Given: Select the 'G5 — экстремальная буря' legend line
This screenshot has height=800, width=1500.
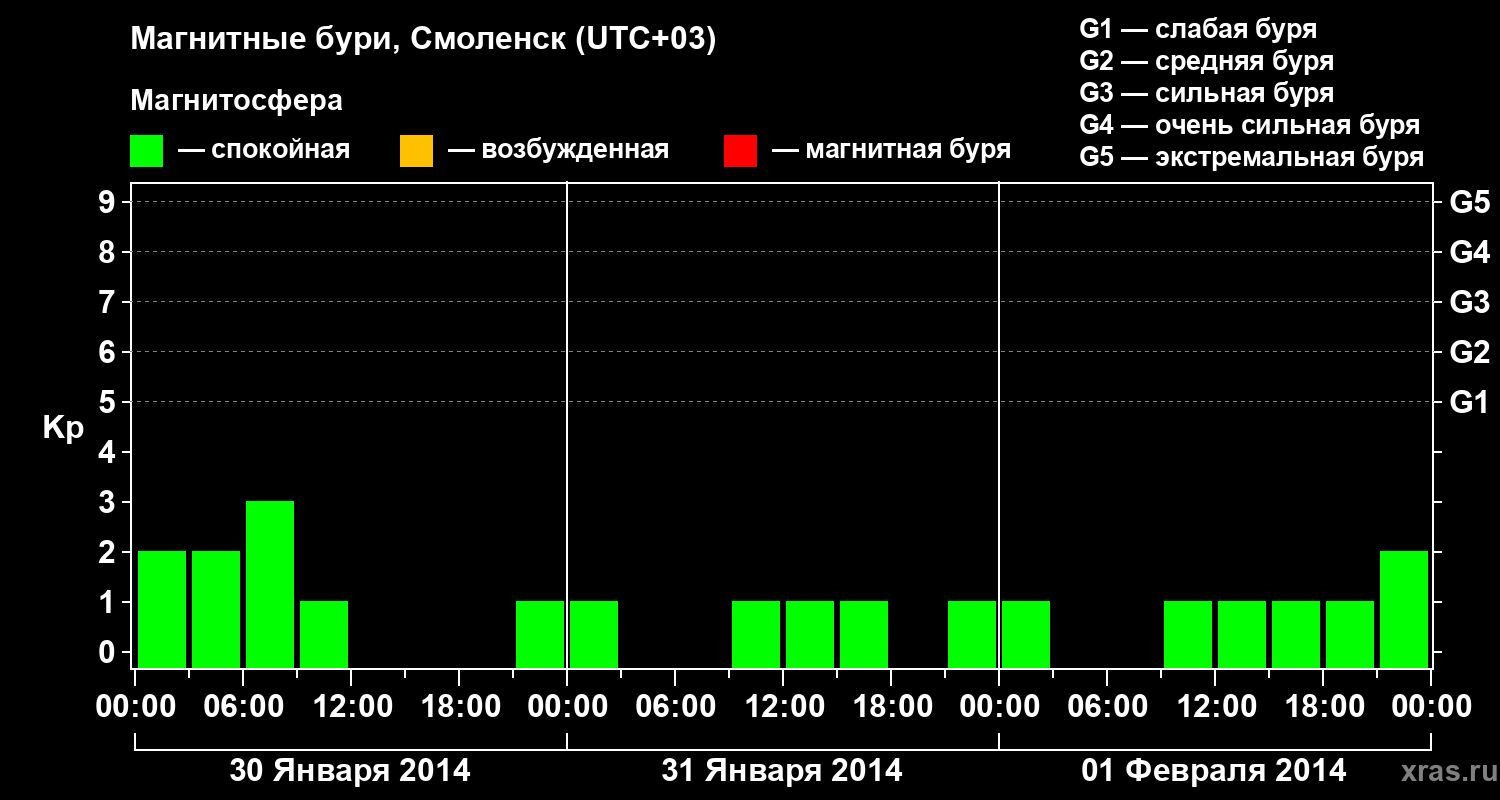Looking at the screenshot, I should (x=1251, y=157).
